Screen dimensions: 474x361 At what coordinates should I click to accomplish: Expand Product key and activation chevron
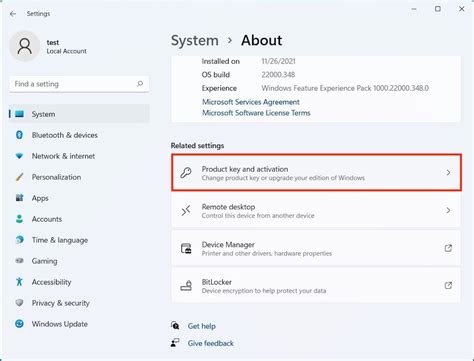tap(448, 173)
